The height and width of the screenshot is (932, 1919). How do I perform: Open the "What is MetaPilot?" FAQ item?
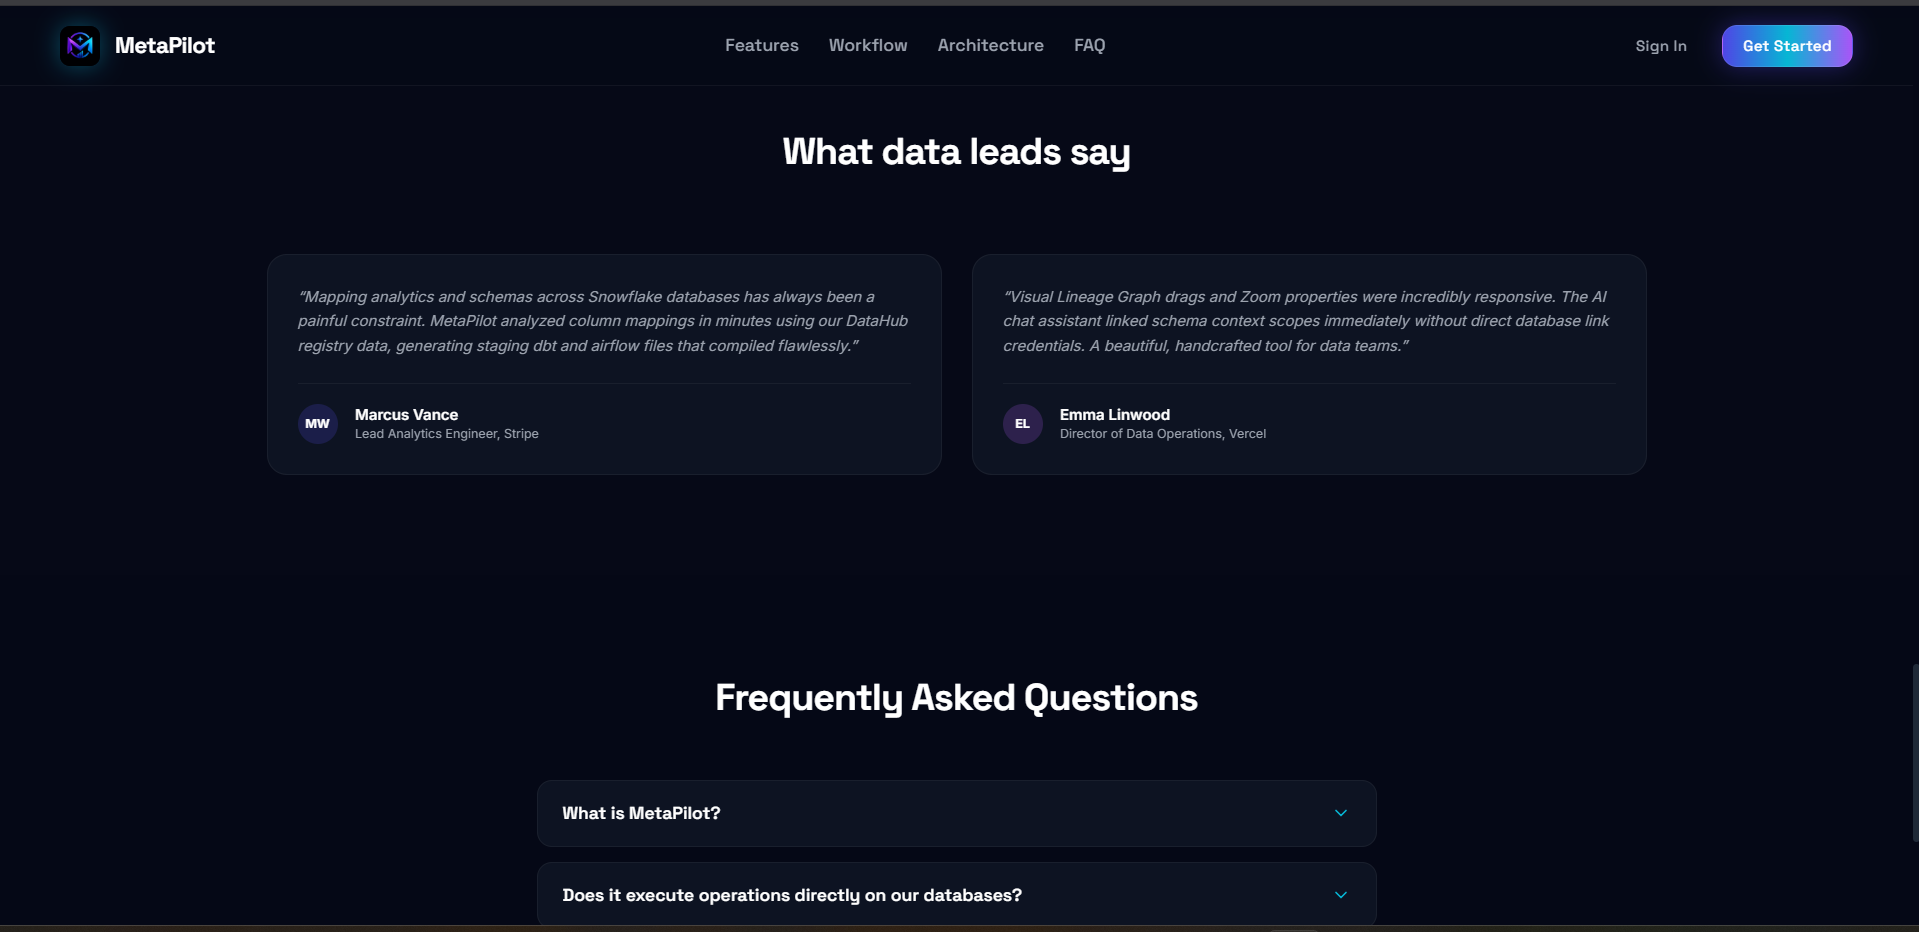click(x=957, y=813)
